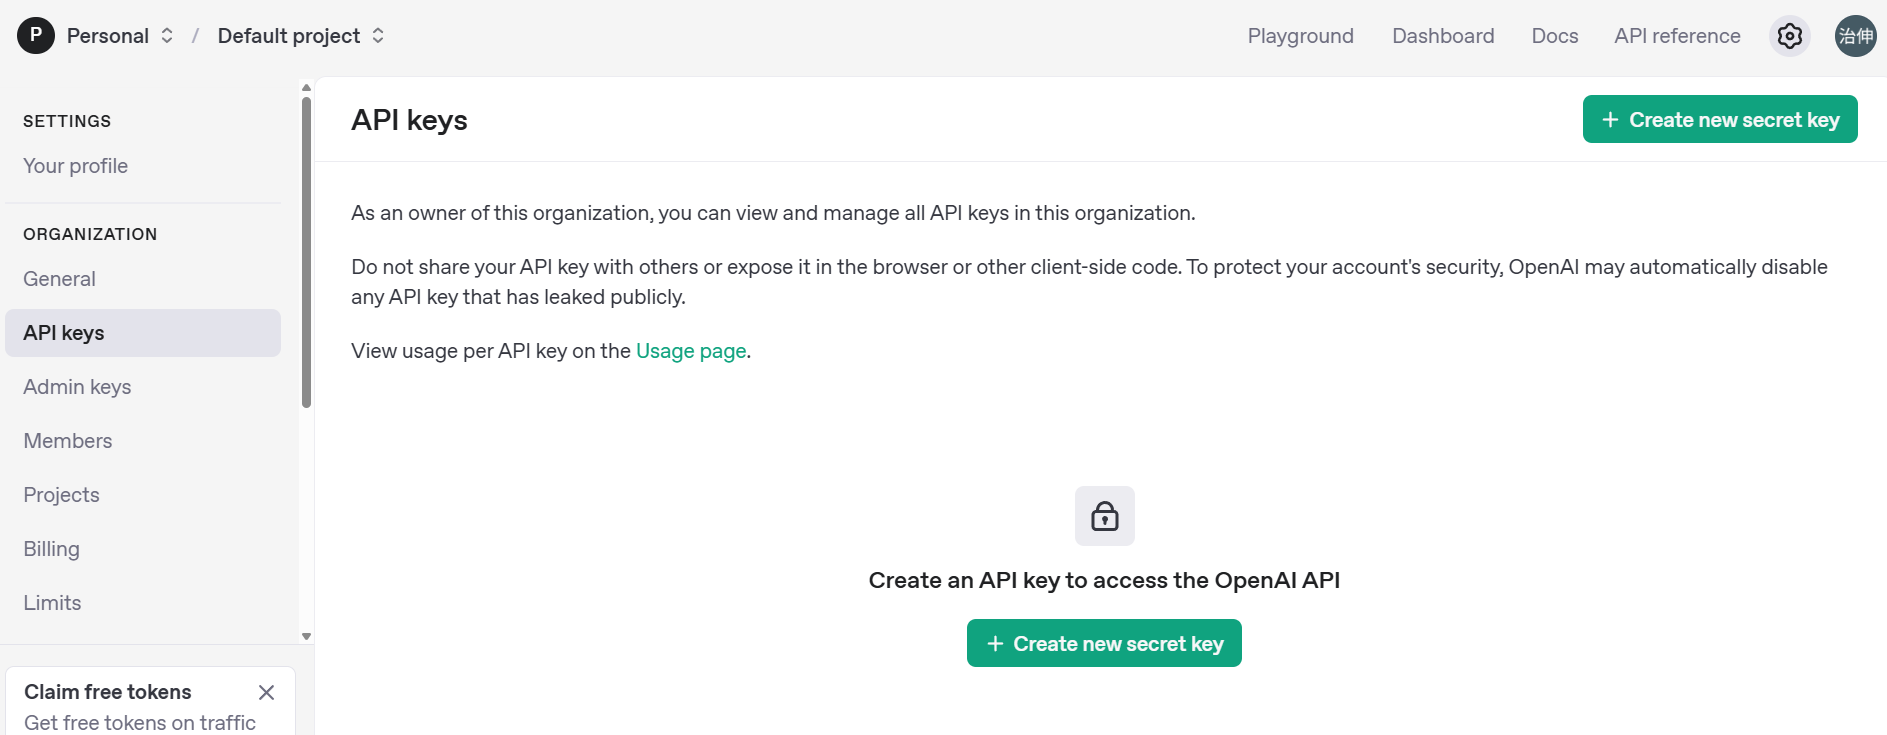Open Members in the sidebar
This screenshot has width=1887, height=735.
point(143,441)
